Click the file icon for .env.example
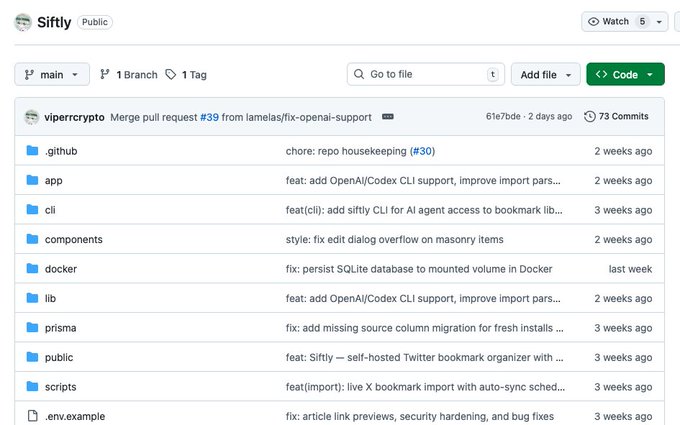 coord(32,415)
